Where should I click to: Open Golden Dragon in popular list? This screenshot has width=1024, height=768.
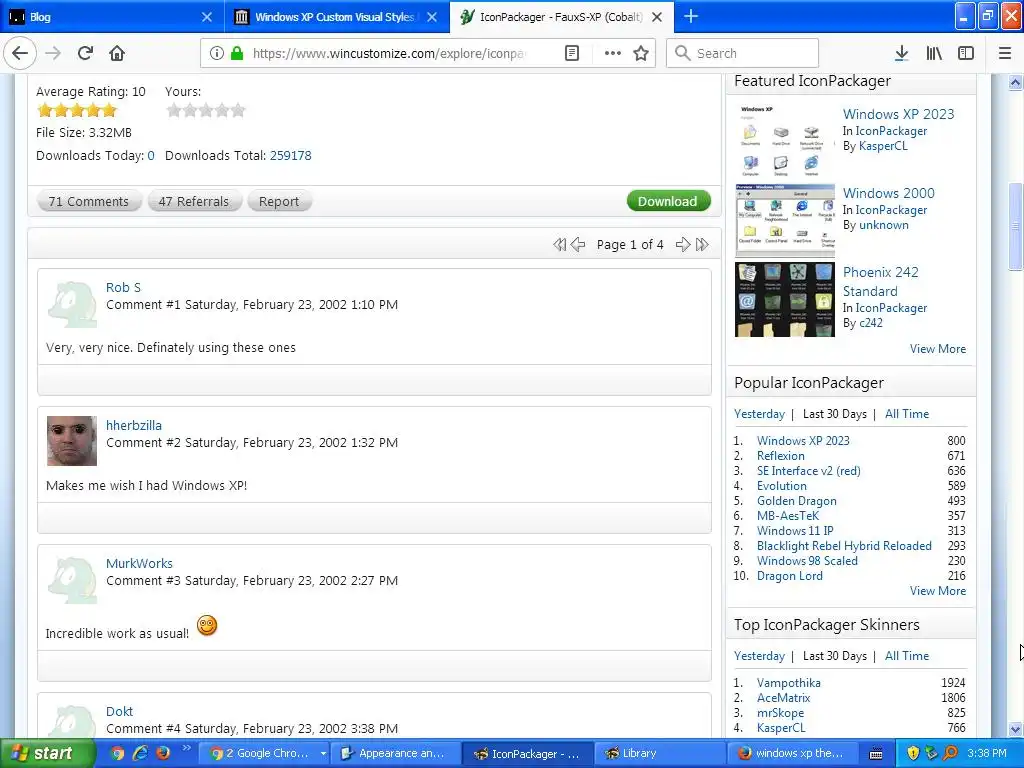point(796,501)
